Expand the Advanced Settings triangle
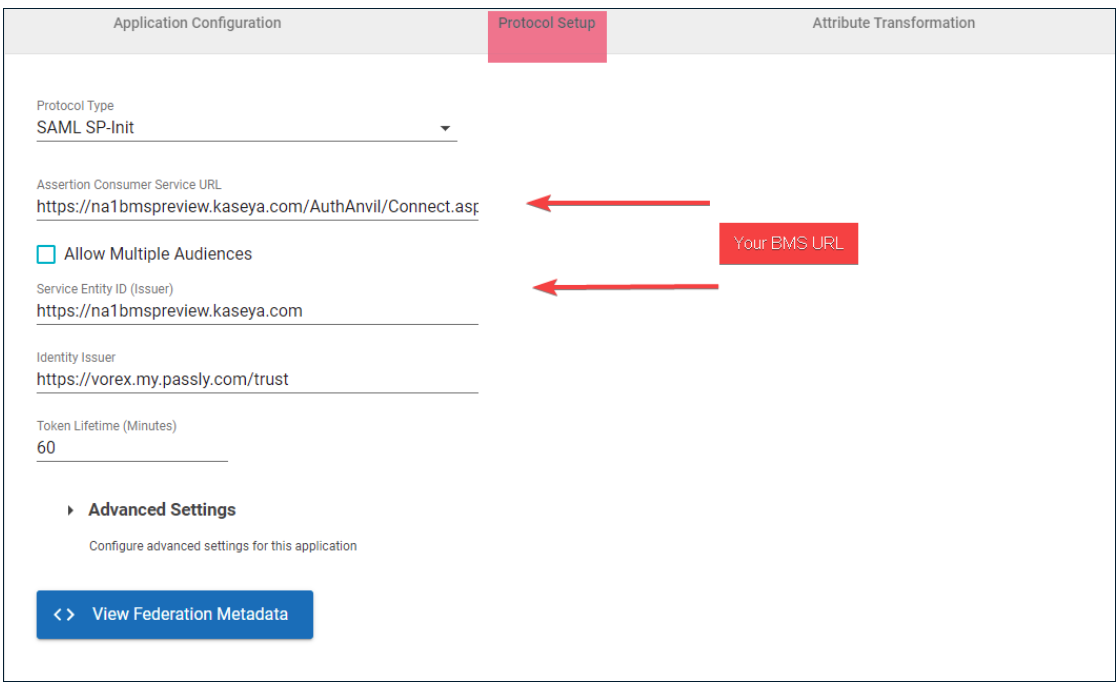1119x687 pixels. pos(70,510)
